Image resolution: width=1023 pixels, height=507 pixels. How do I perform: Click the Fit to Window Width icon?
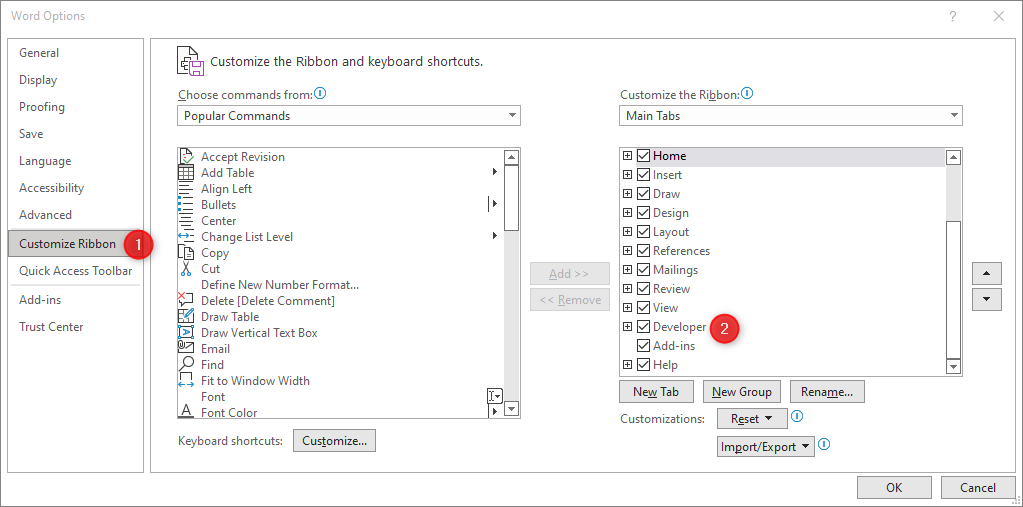point(186,380)
